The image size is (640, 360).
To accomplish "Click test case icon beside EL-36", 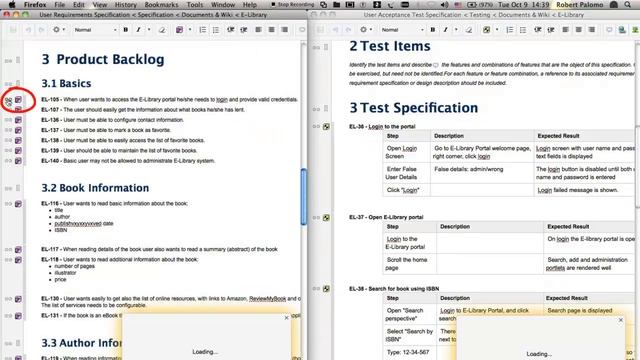I will (x=326, y=127).
